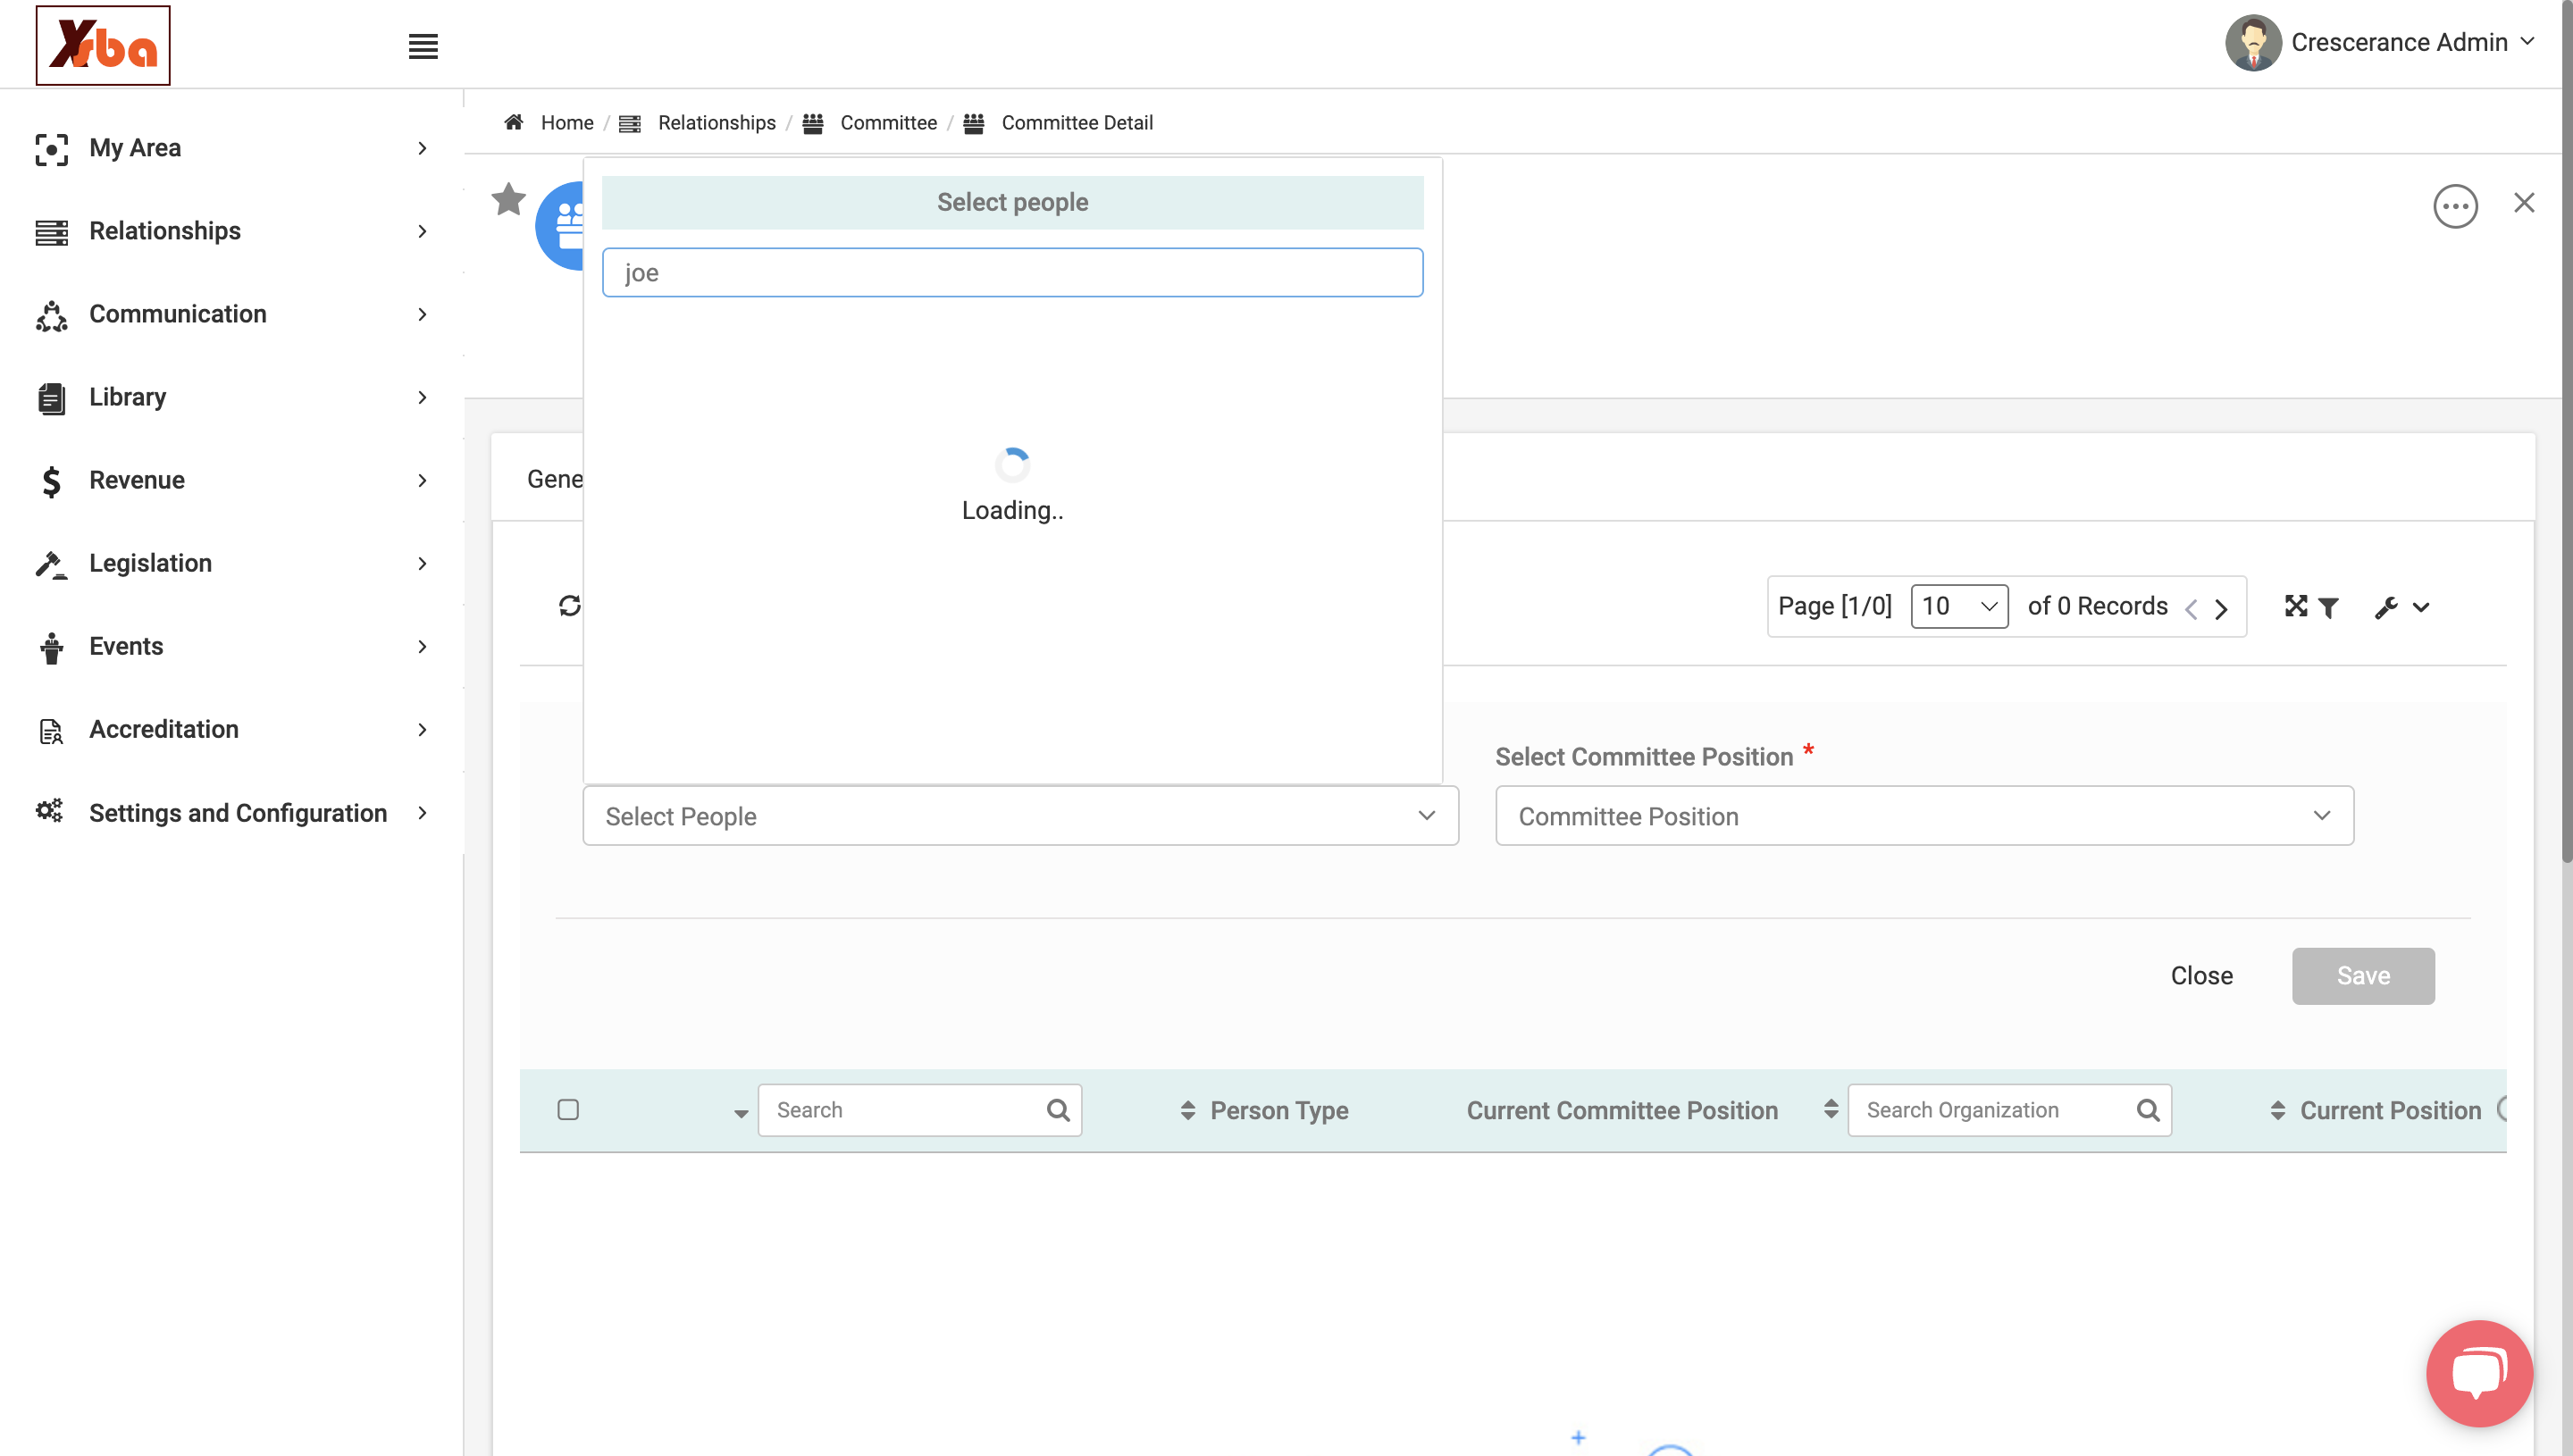
Task: Tick the select-all rows checkbox
Action: (x=568, y=1109)
